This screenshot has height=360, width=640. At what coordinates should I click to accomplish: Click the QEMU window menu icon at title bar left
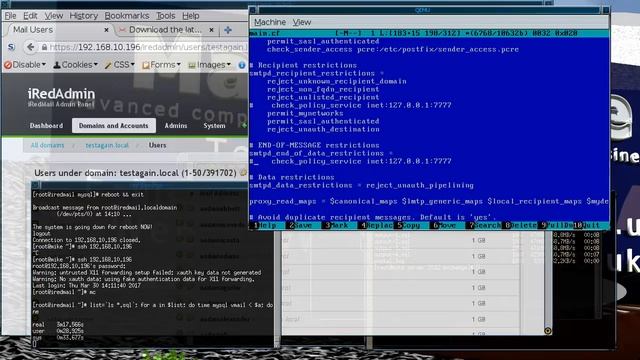[253, 10]
